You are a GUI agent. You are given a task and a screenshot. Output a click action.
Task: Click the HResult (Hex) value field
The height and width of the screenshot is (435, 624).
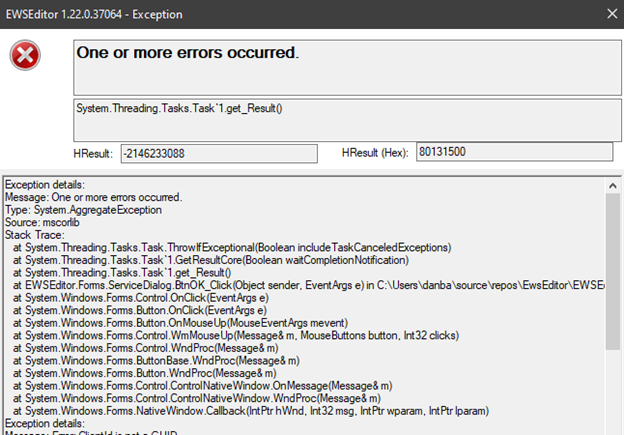514,153
